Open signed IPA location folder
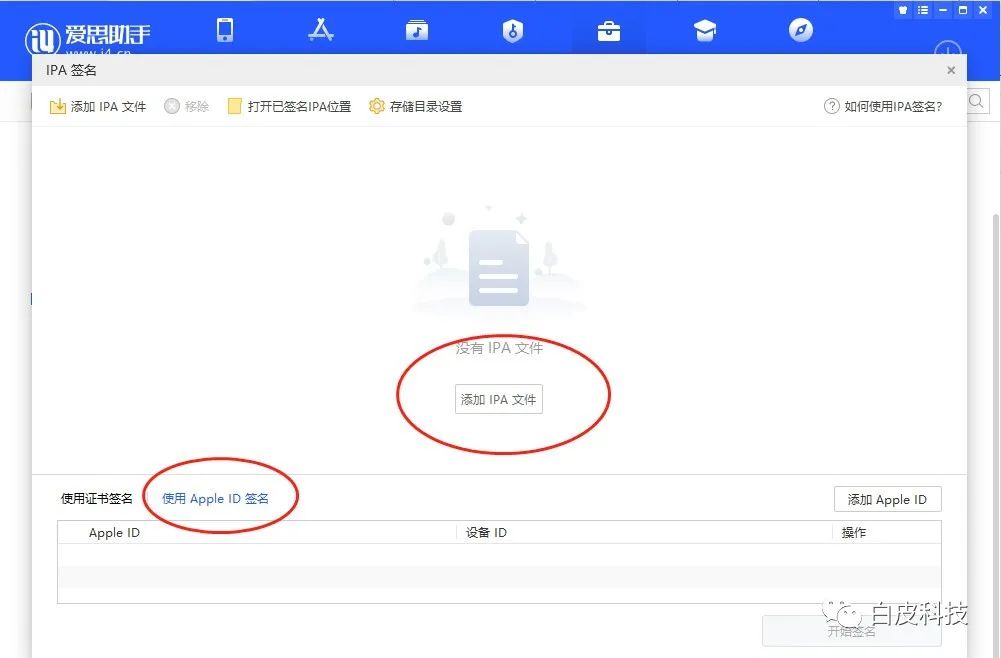Image resolution: width=1001 pixels, height=658 pixels. tap(289, 107)
